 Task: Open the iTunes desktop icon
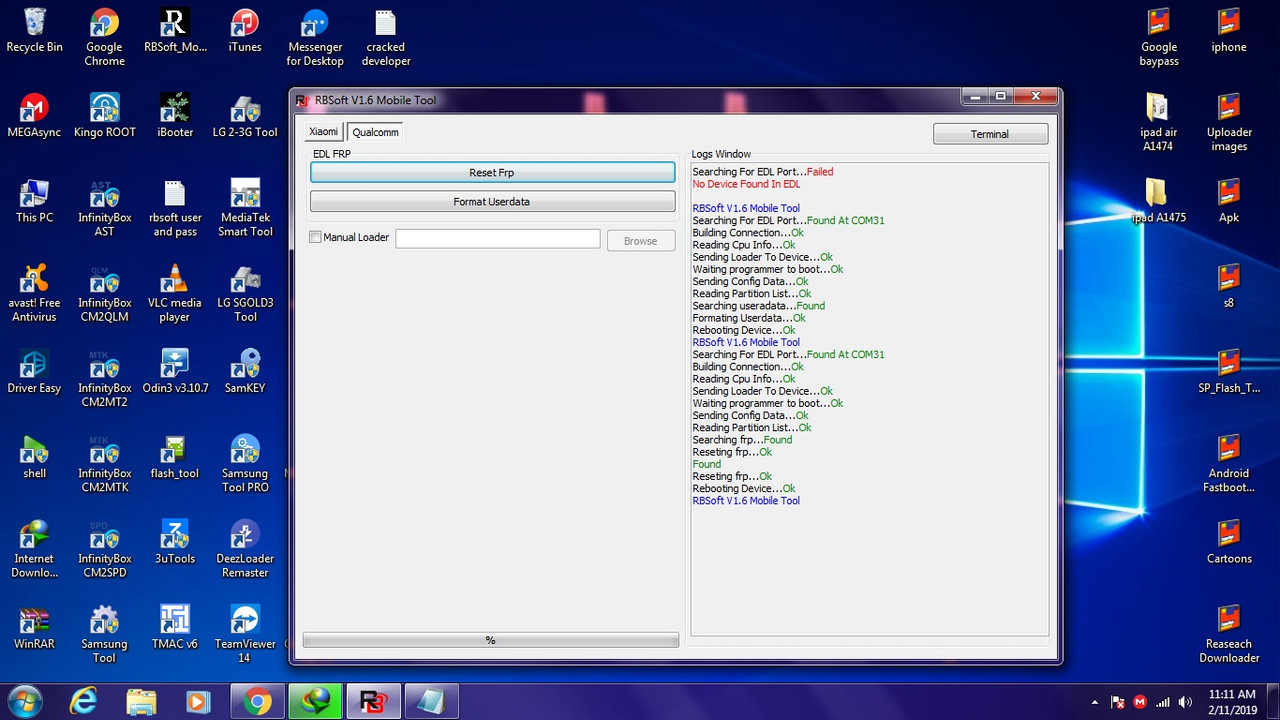click(x=245, y=31)
